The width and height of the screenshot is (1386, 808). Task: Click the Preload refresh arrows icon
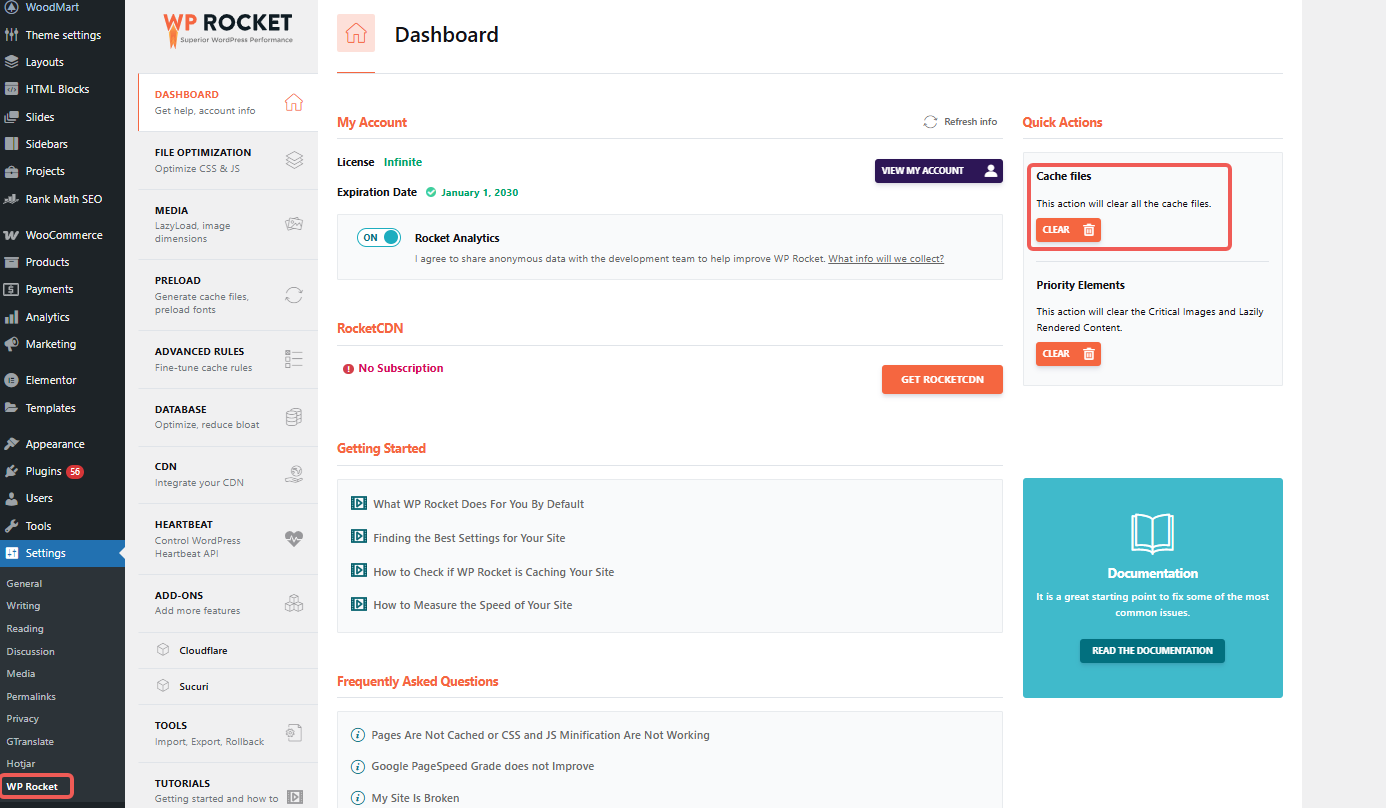point(294,295)
